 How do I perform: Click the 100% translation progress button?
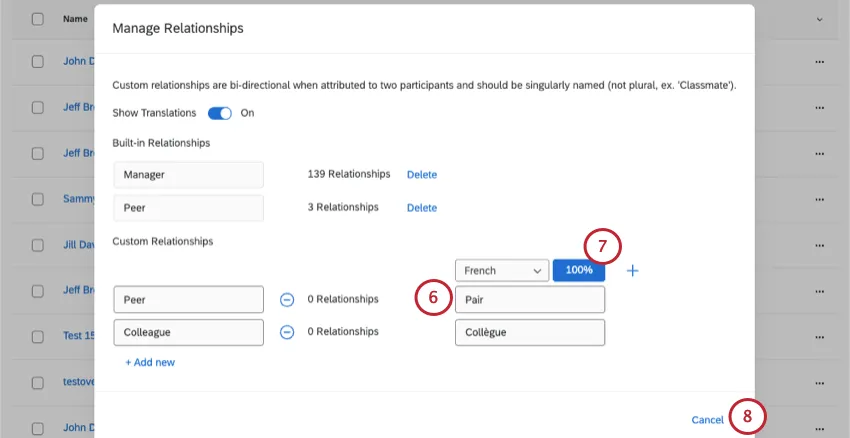(579, 270)
